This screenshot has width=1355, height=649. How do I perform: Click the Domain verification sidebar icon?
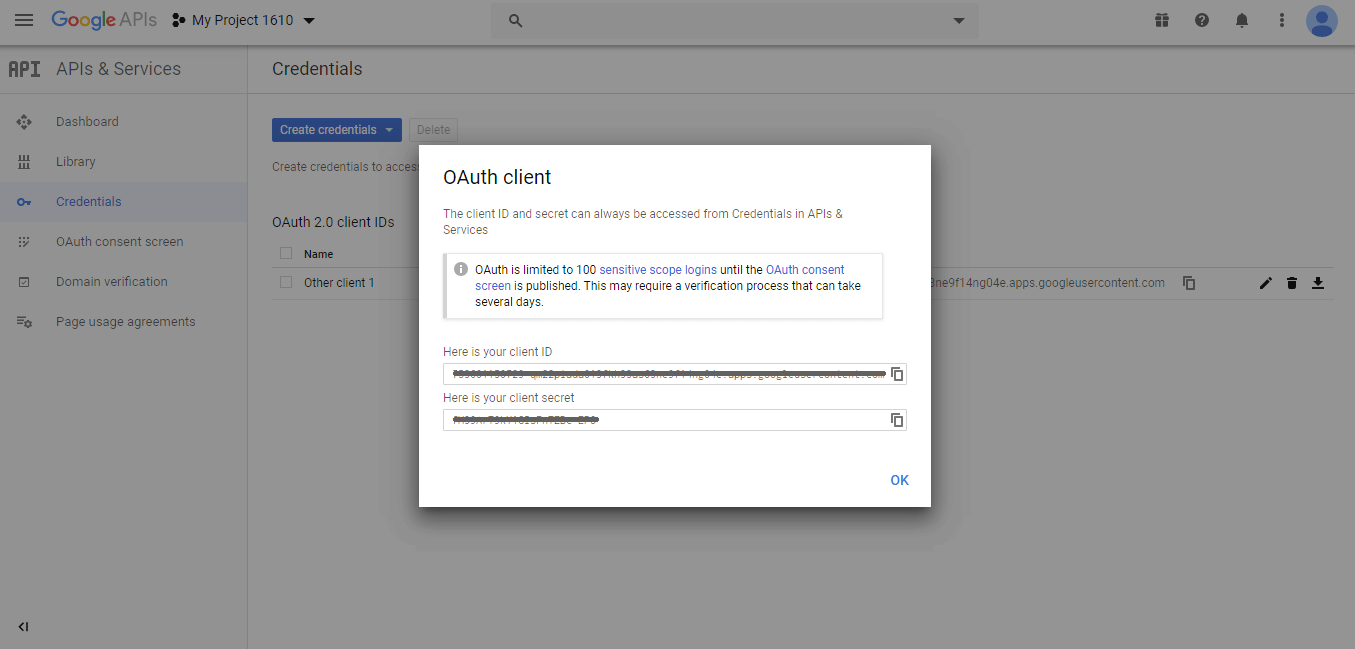(24, 282)
